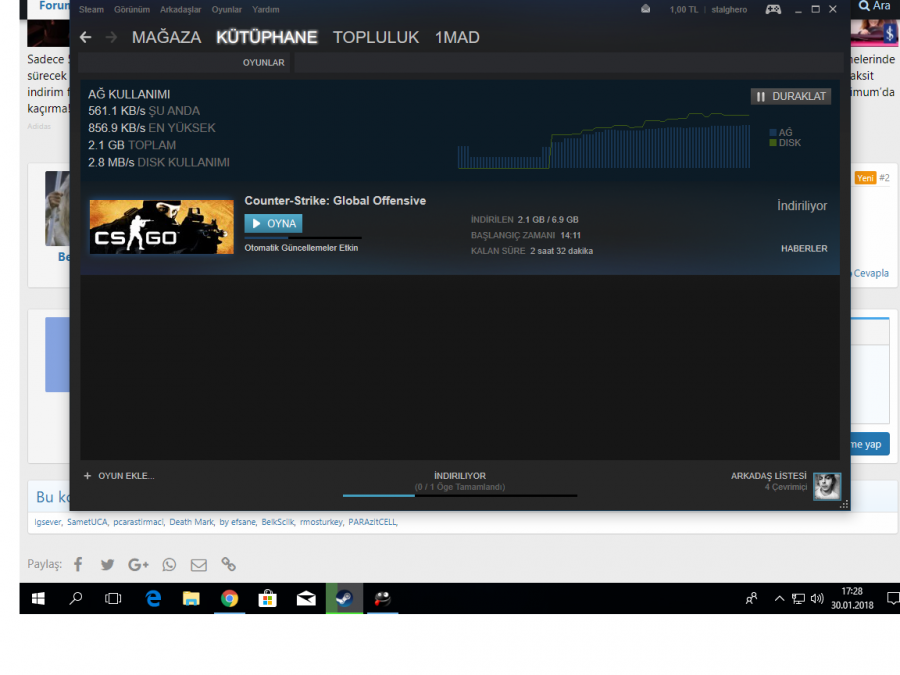The width and height of the screenshot is (900, 675).
Task: Click the CS:GO progress bar under Oyna
Action: [x=303, y=238]
